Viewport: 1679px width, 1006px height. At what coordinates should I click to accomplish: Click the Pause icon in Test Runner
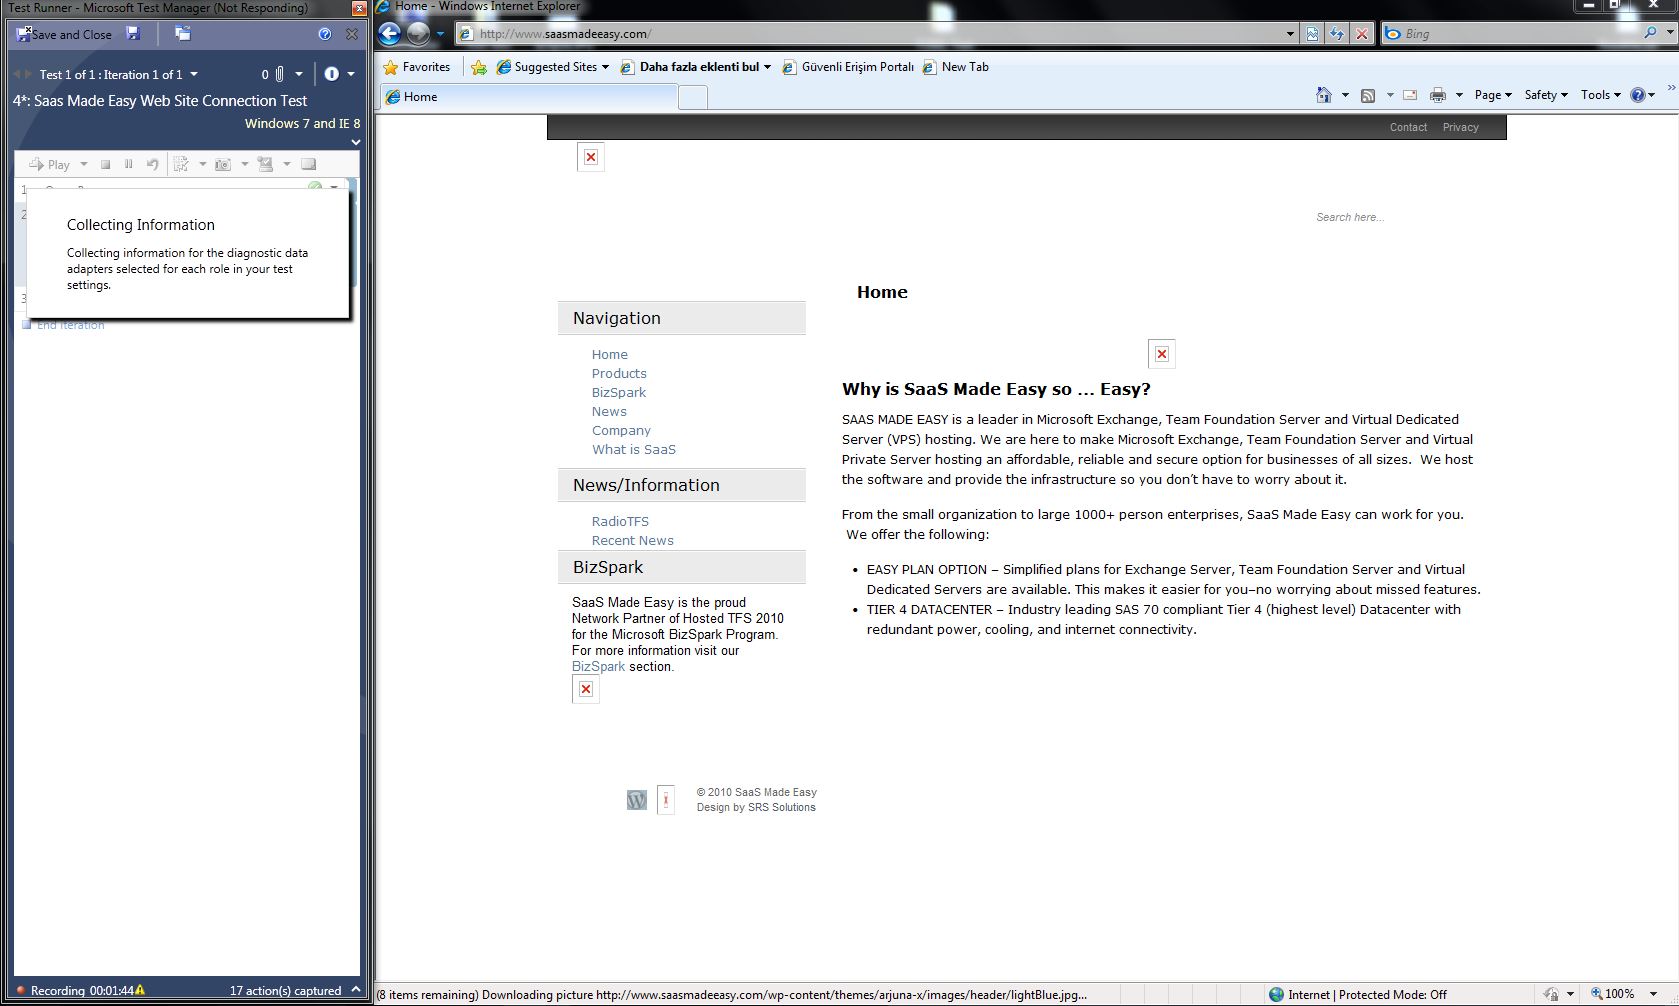pyautogui.click(x=128, y=164)
